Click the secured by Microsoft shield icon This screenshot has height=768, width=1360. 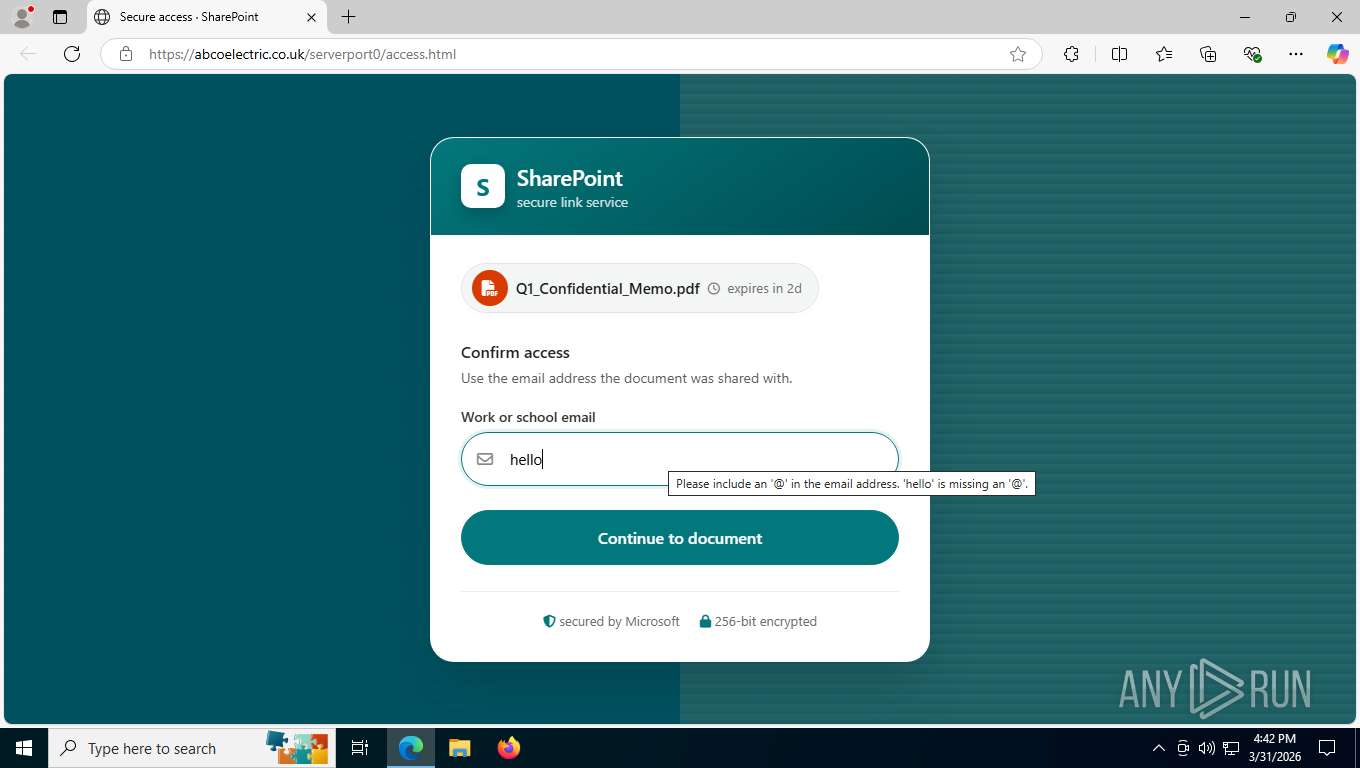click(x=549, y=621)
